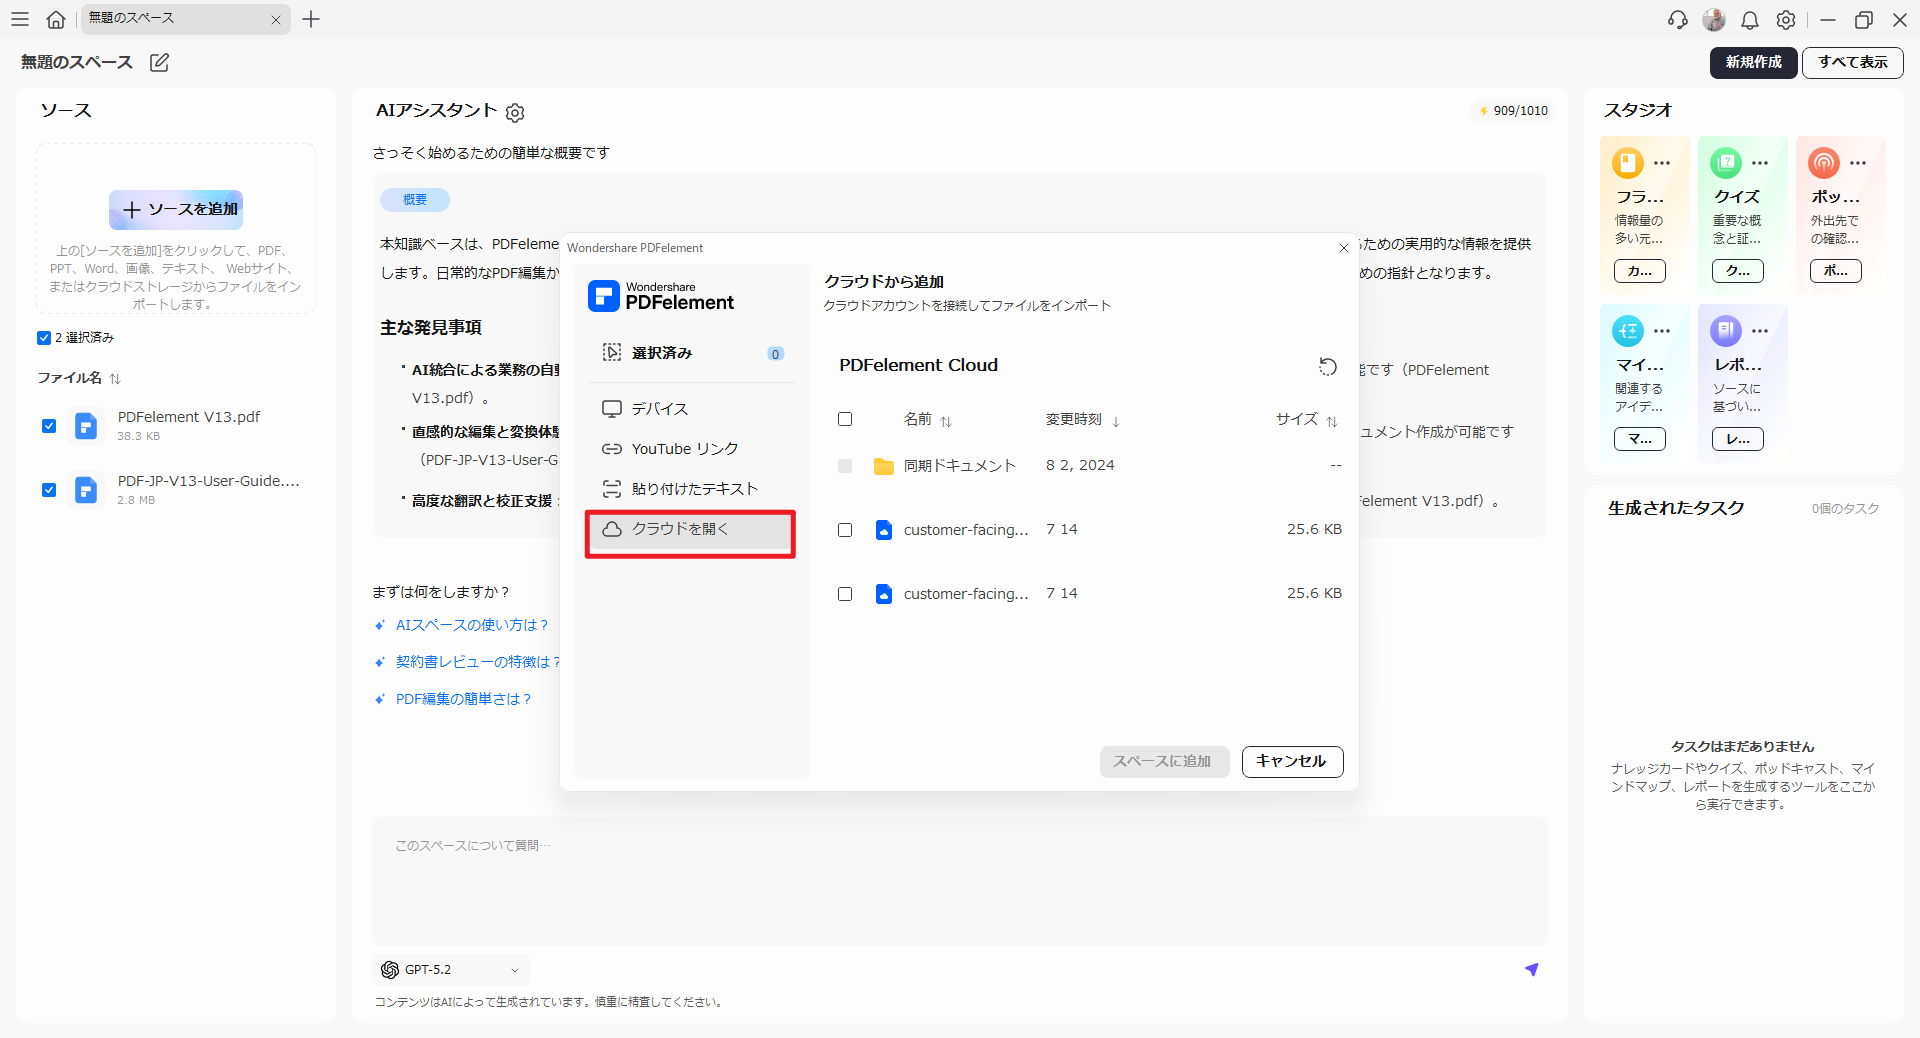Screen dimensions: 1920x1038
Task: Sort cloud files by modified time
Action: (1116, 421)
